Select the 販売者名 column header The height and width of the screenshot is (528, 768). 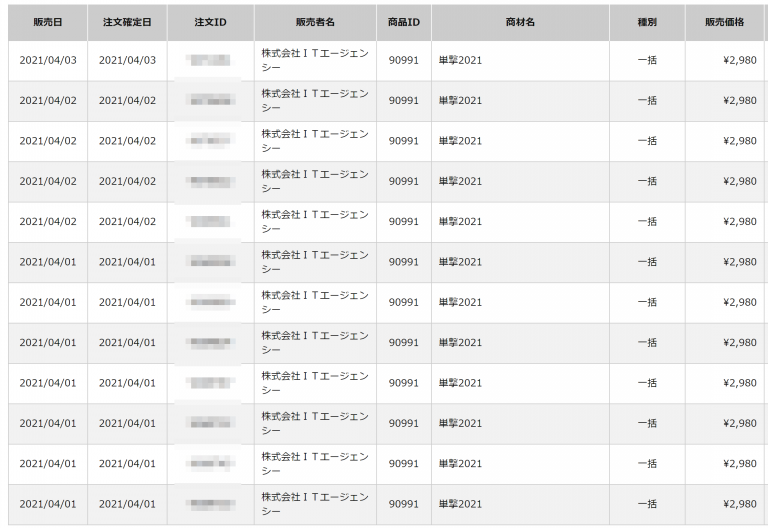[x=315, y=22]
